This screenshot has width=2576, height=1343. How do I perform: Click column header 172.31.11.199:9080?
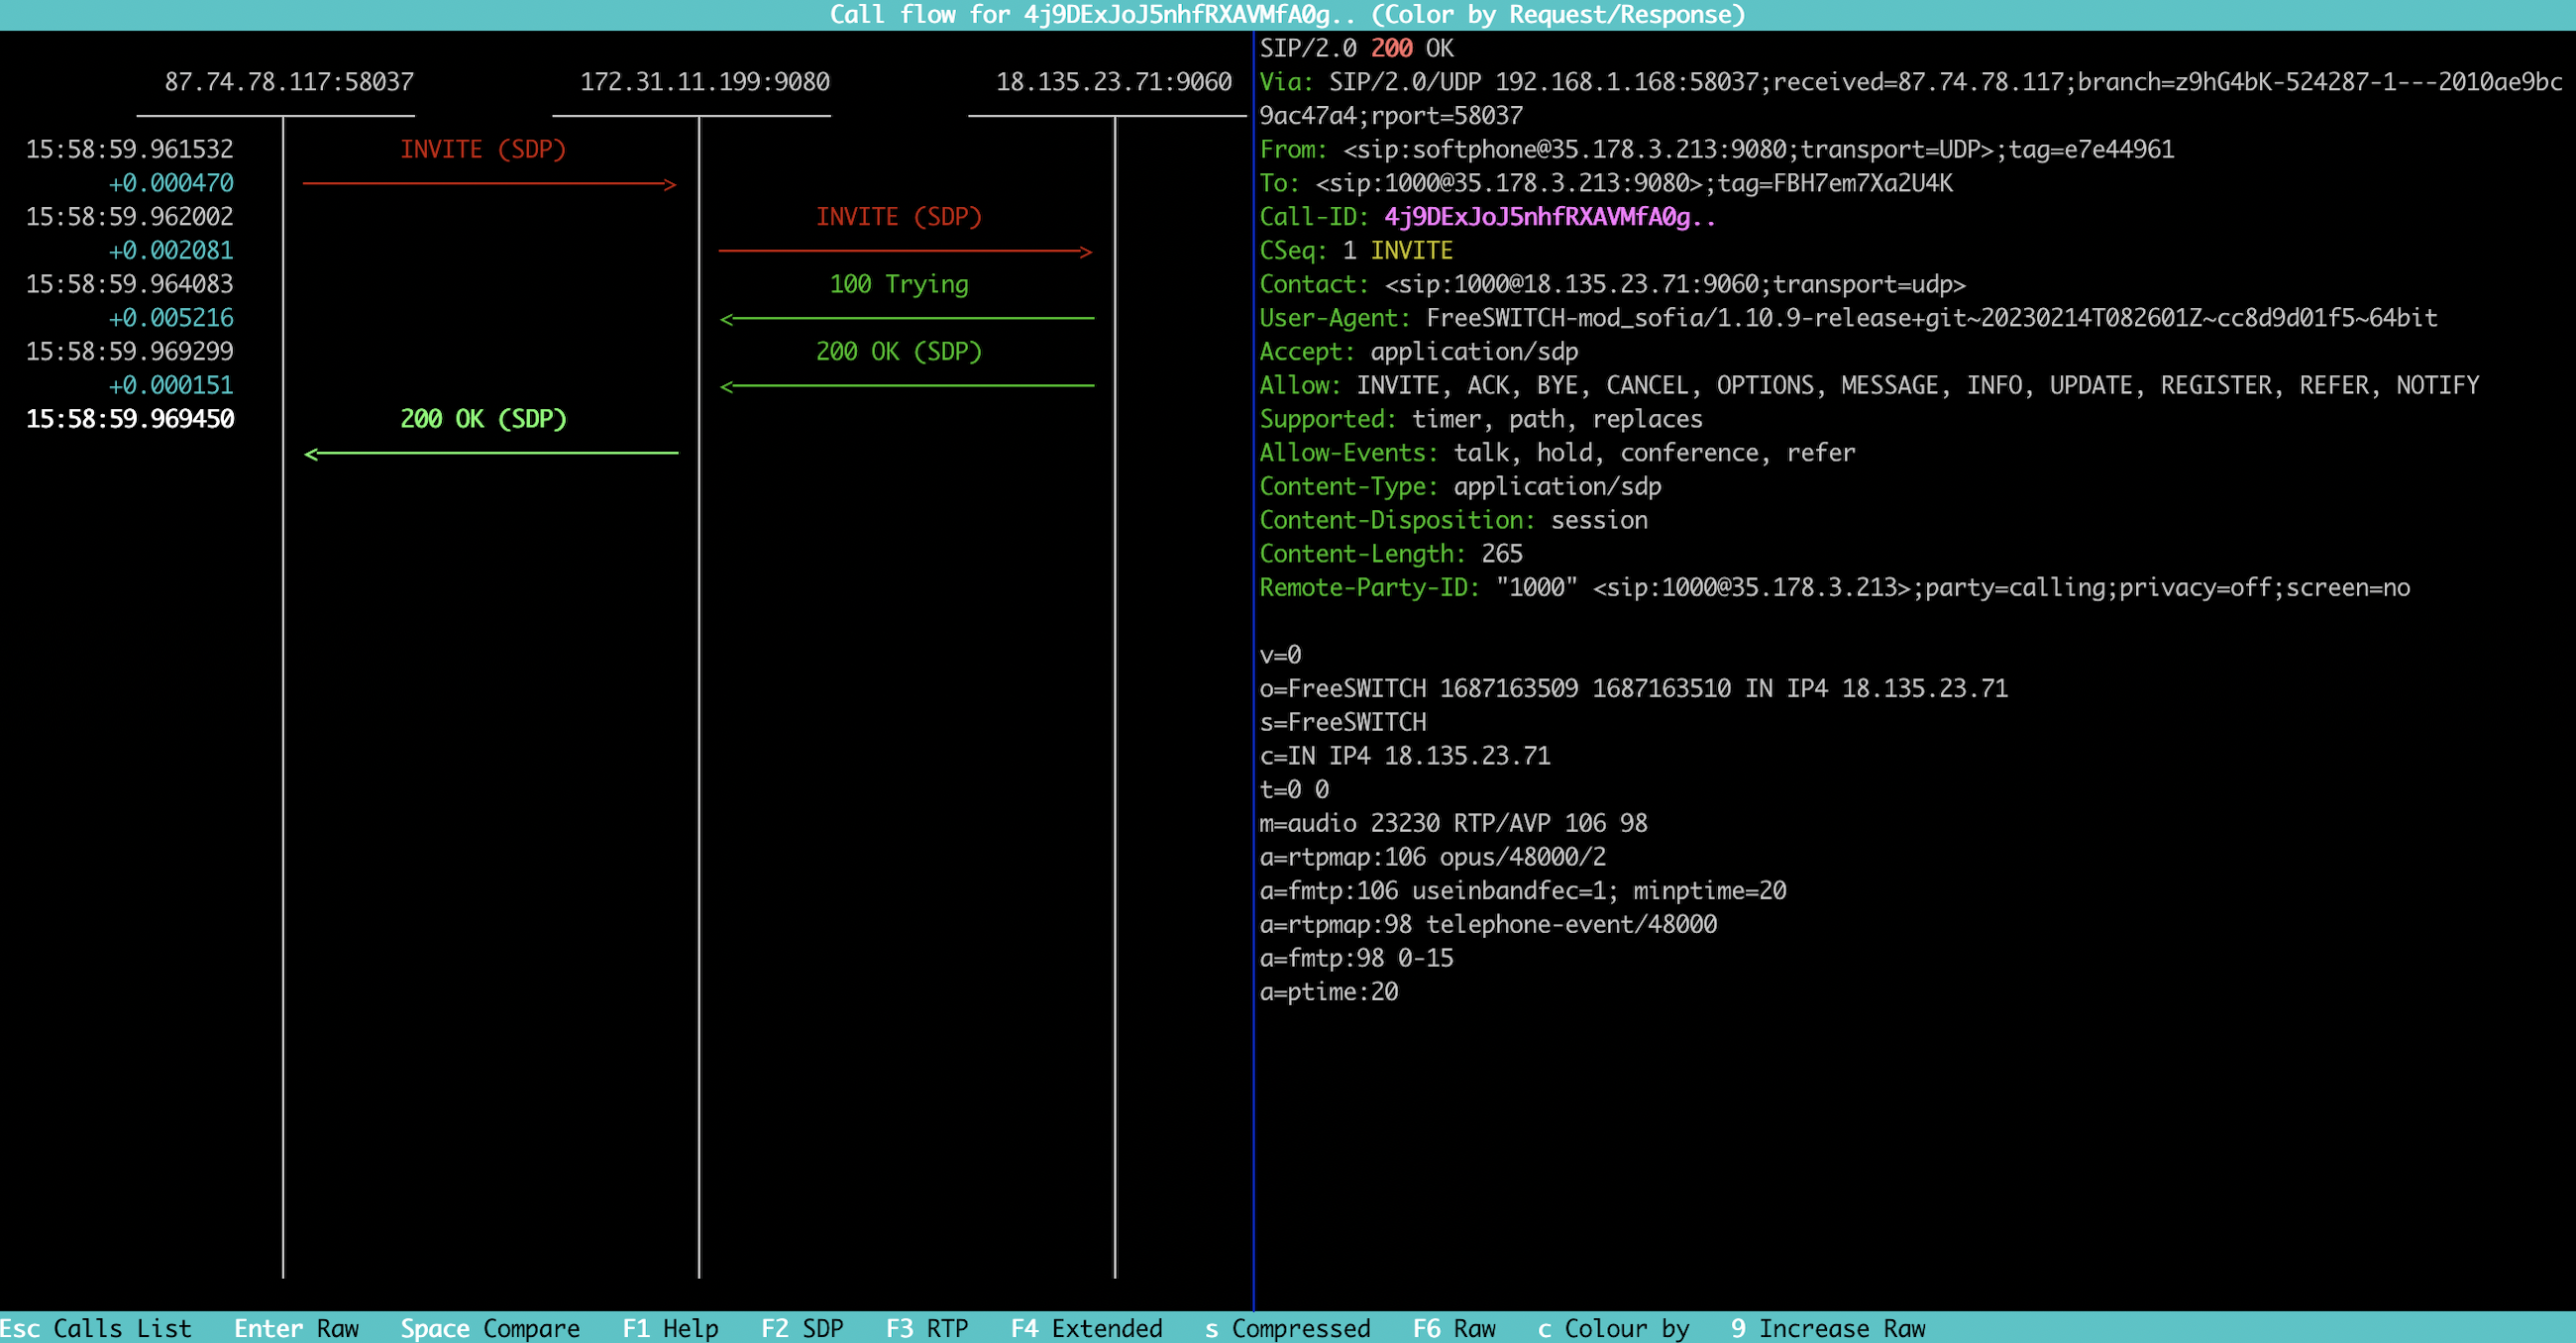(x=705, y=82)
